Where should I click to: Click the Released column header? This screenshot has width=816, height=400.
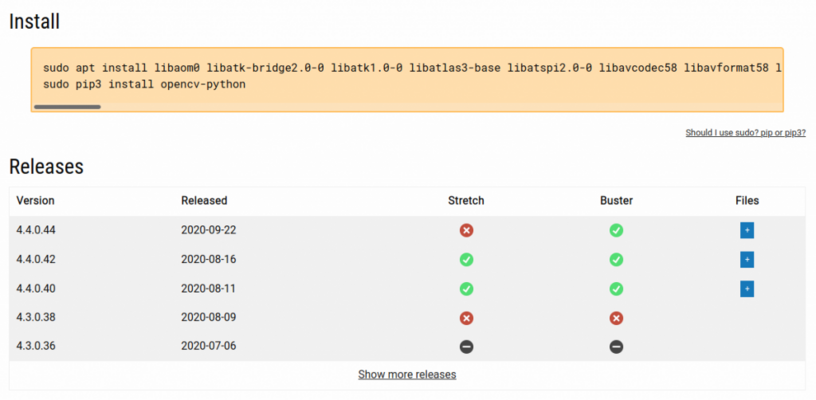tap(204, 201)
